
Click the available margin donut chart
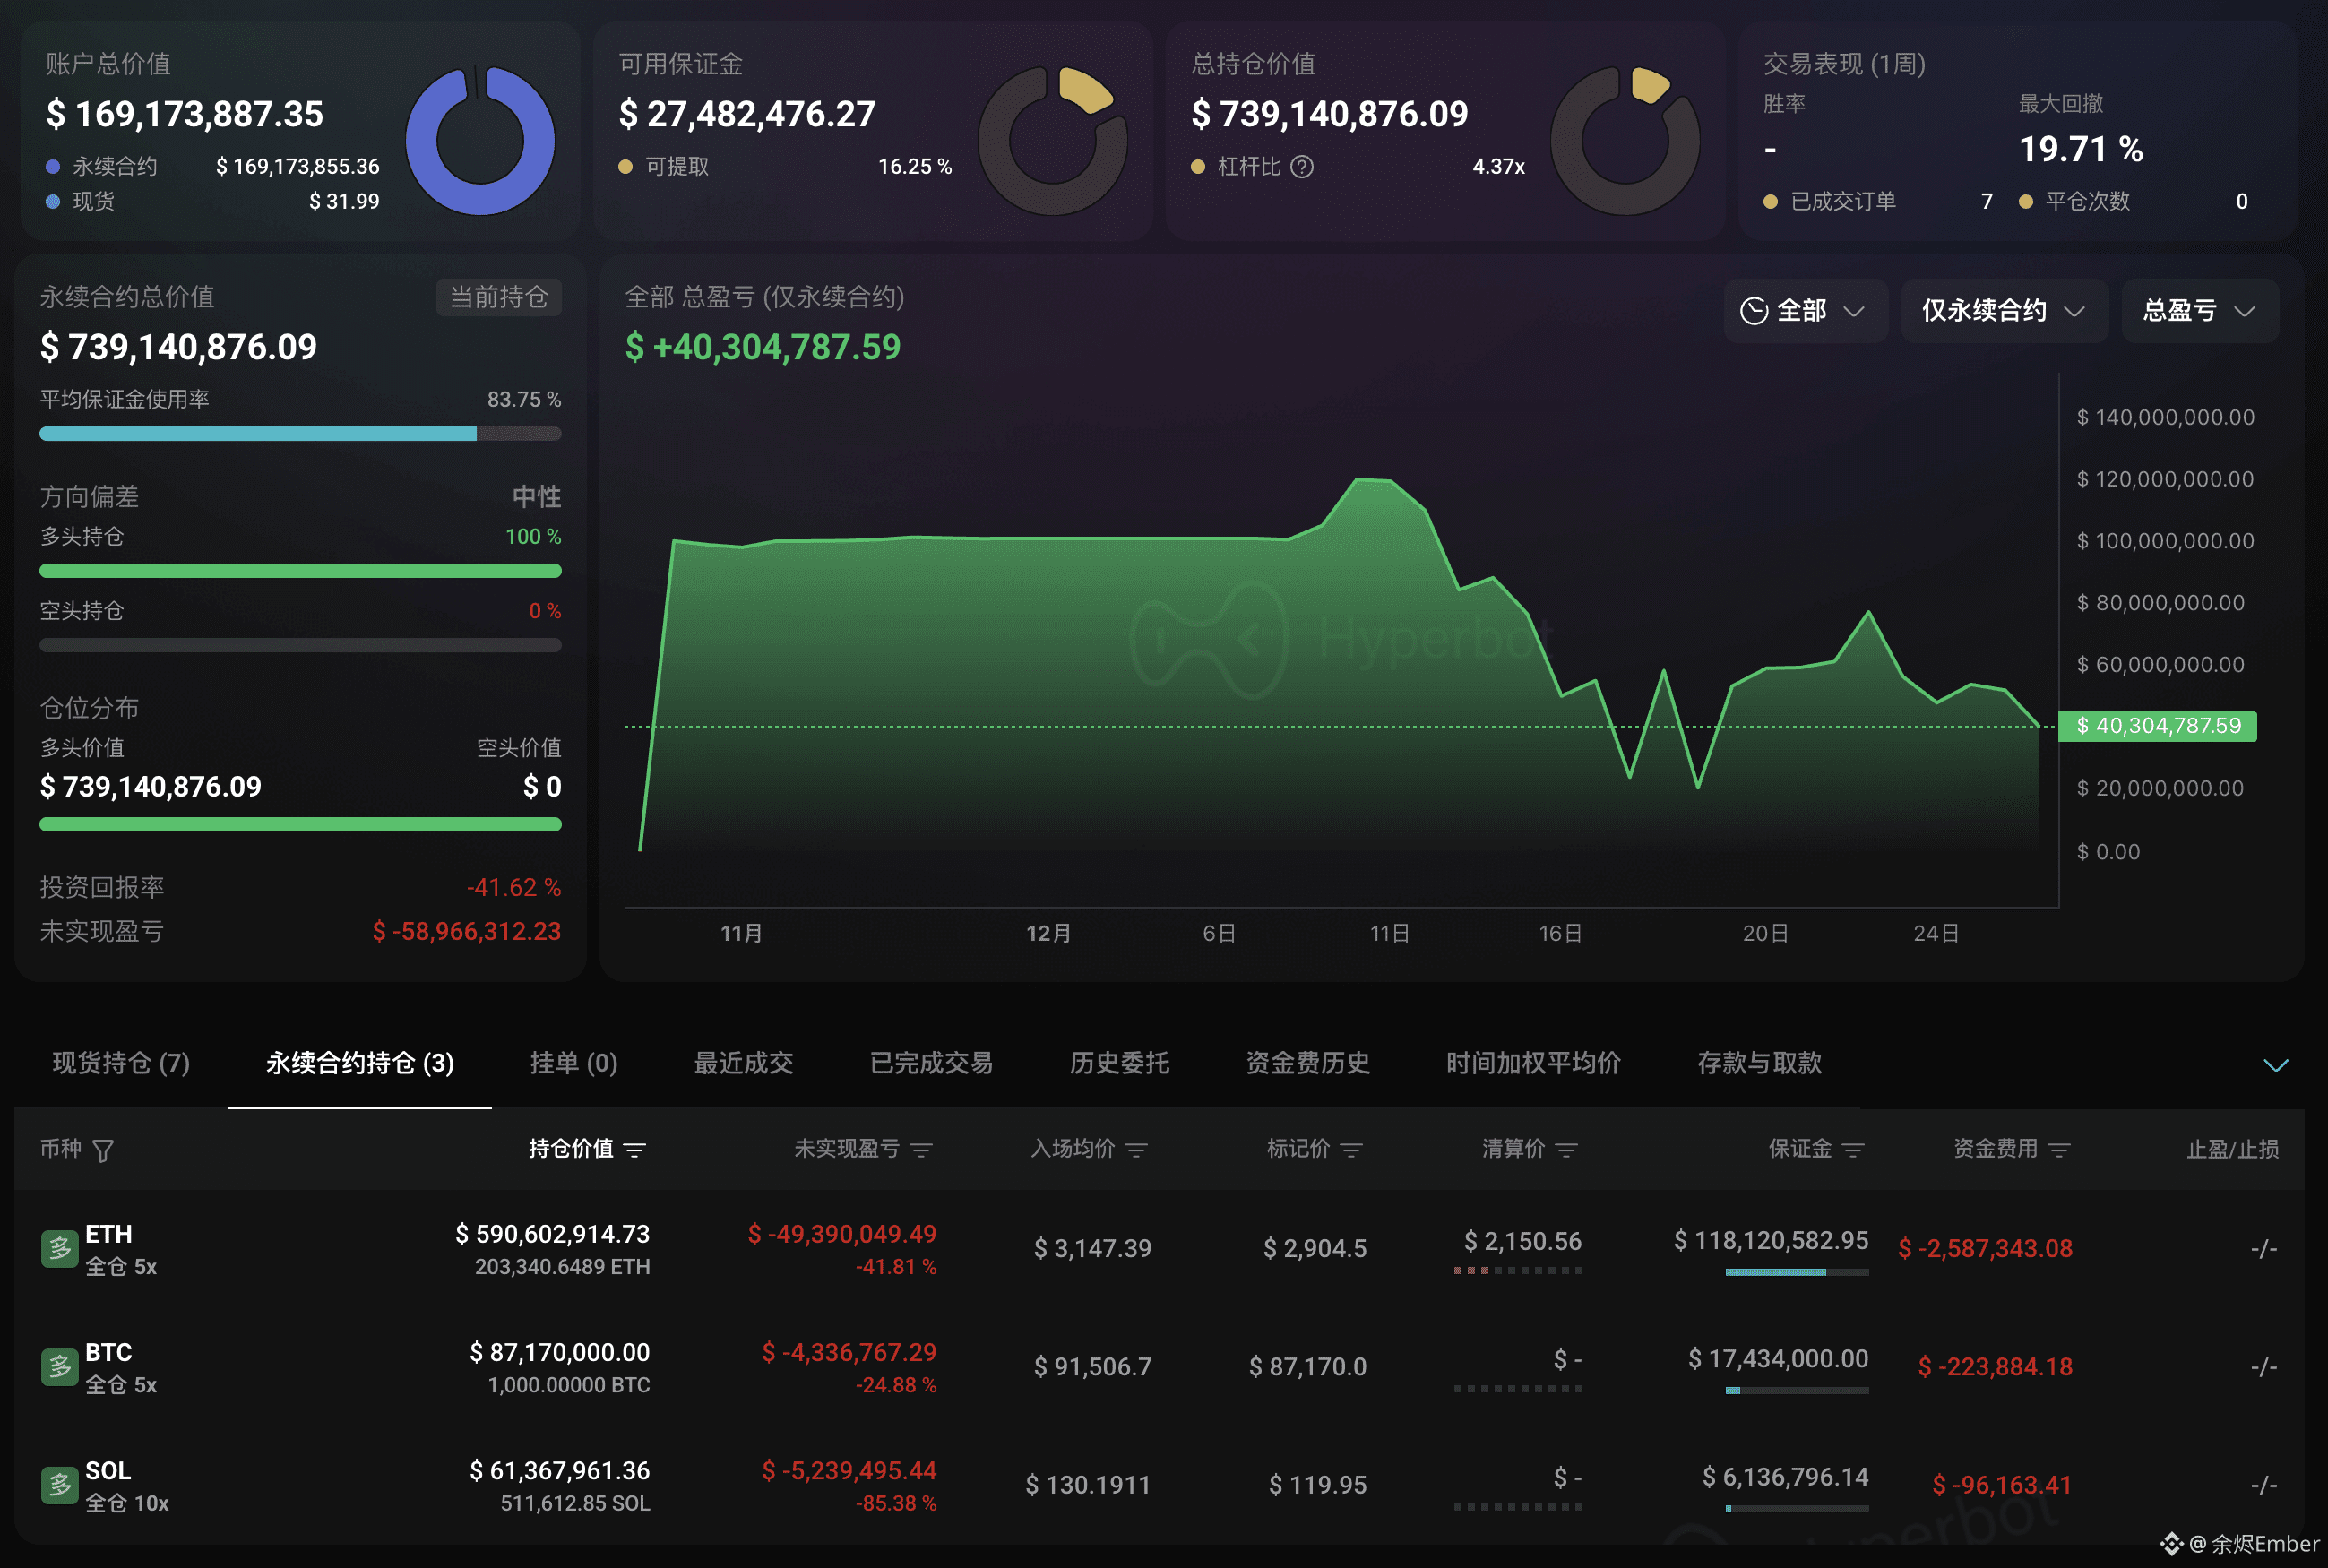1052,140
